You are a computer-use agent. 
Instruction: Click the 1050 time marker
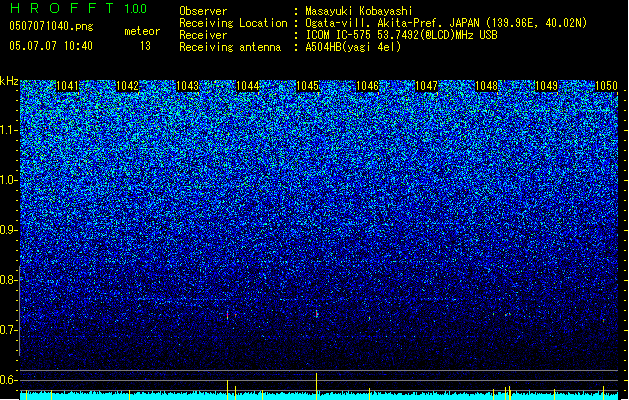606,86
